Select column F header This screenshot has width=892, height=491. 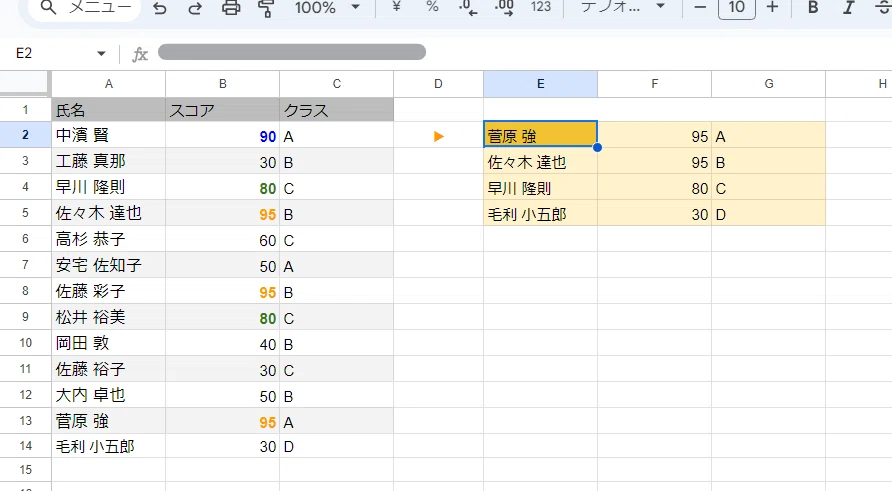(654, 84)
